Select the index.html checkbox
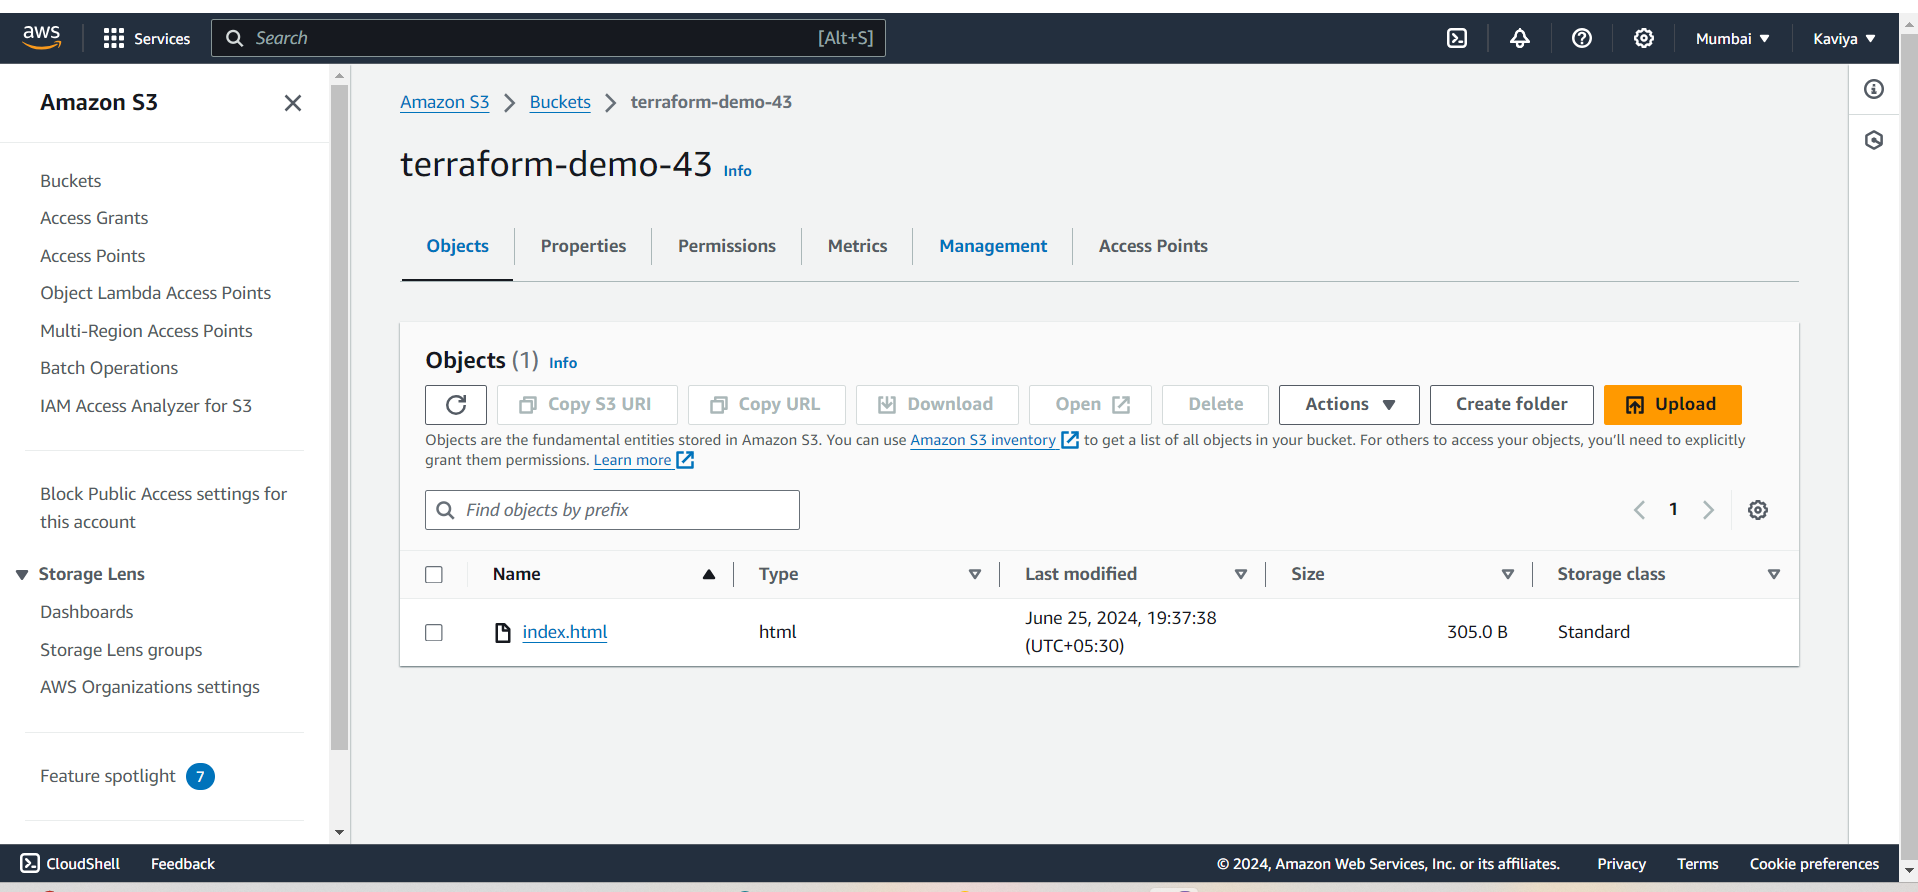The height and width of the screenshot is (892, 1918). tap(434, 633)
